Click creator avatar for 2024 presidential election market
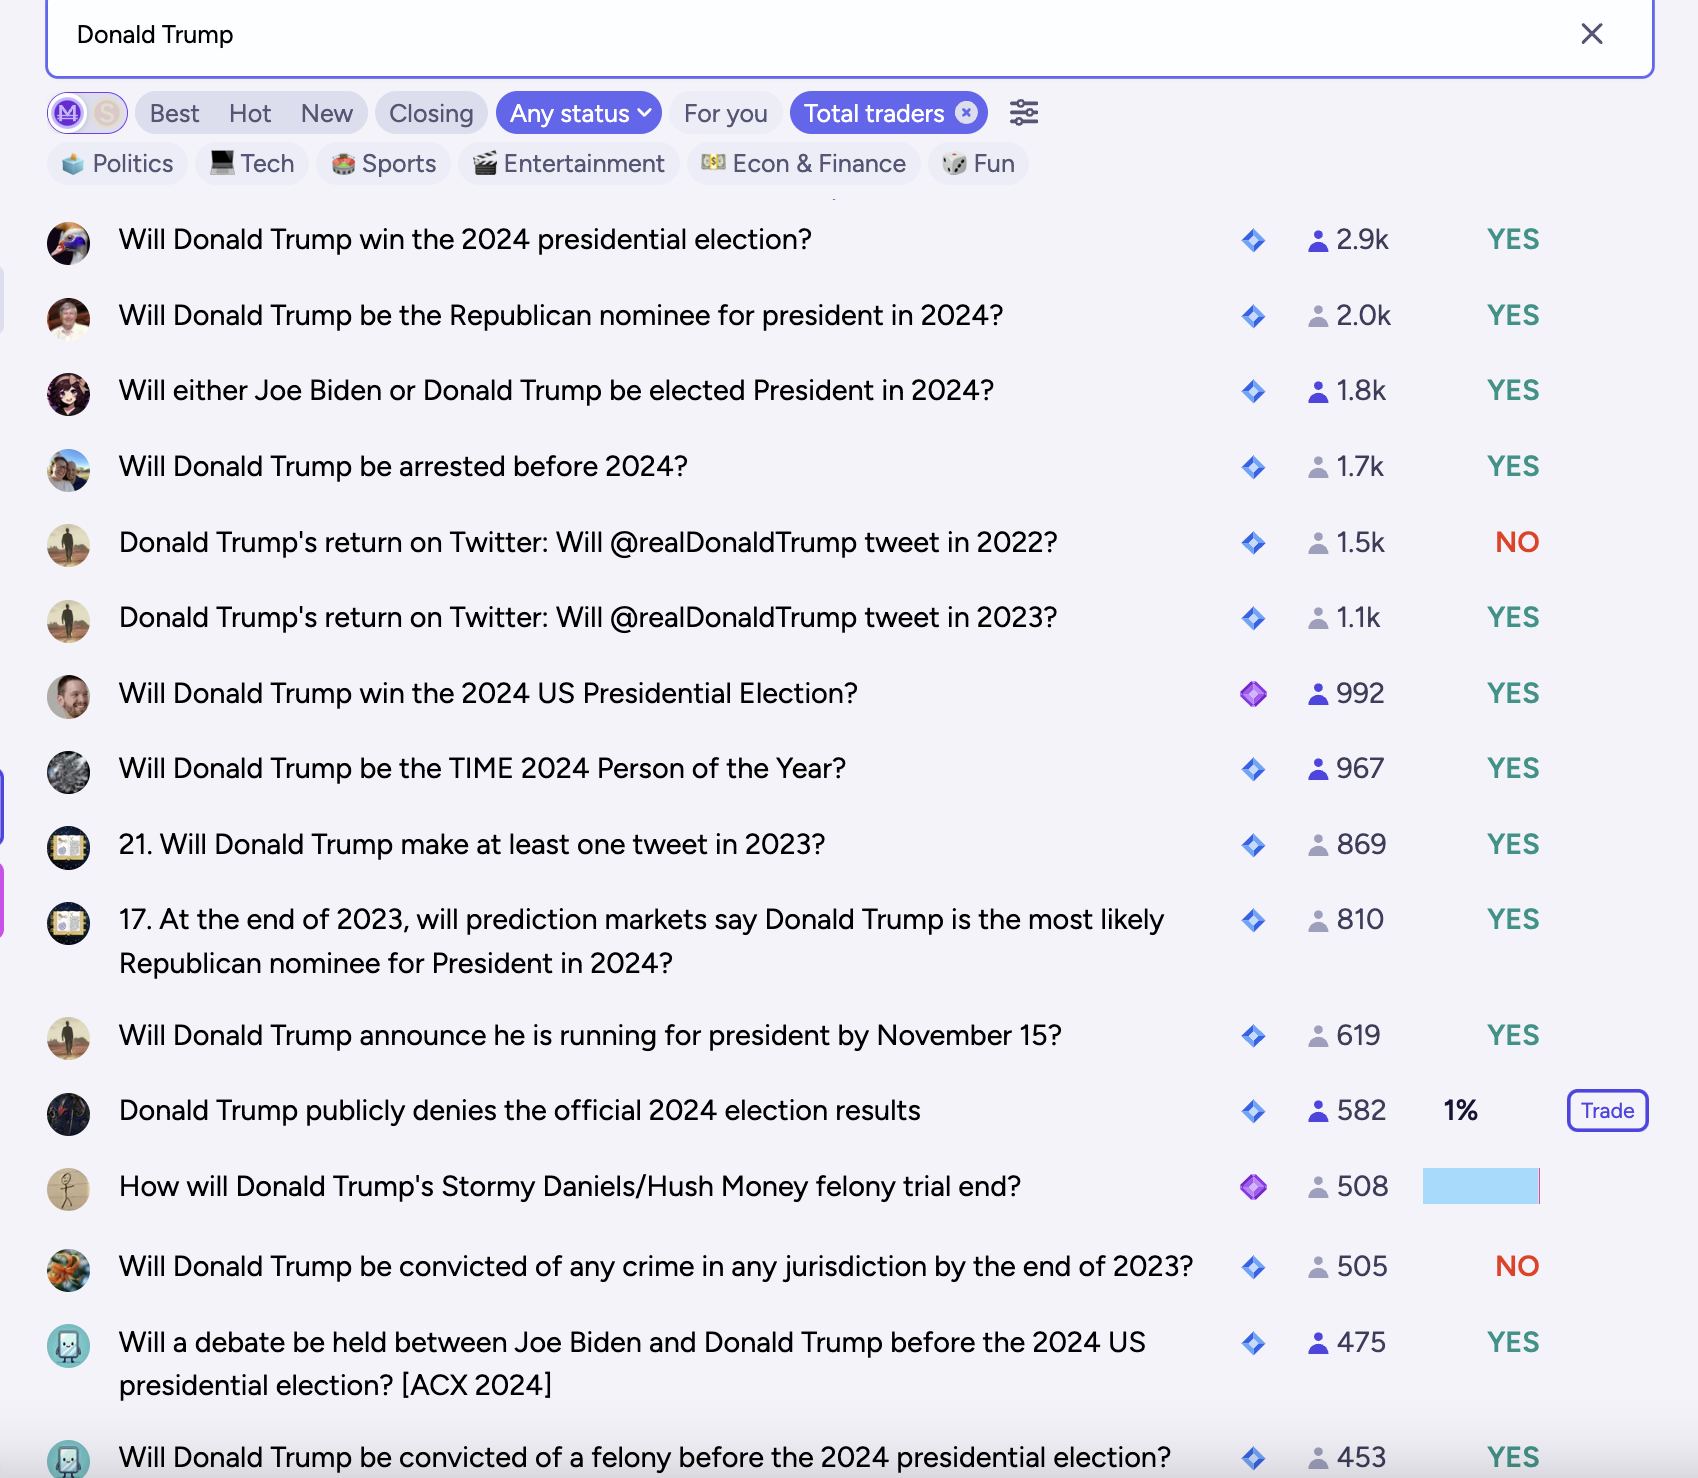1698x1478 pixels. (x=68, y=243)
